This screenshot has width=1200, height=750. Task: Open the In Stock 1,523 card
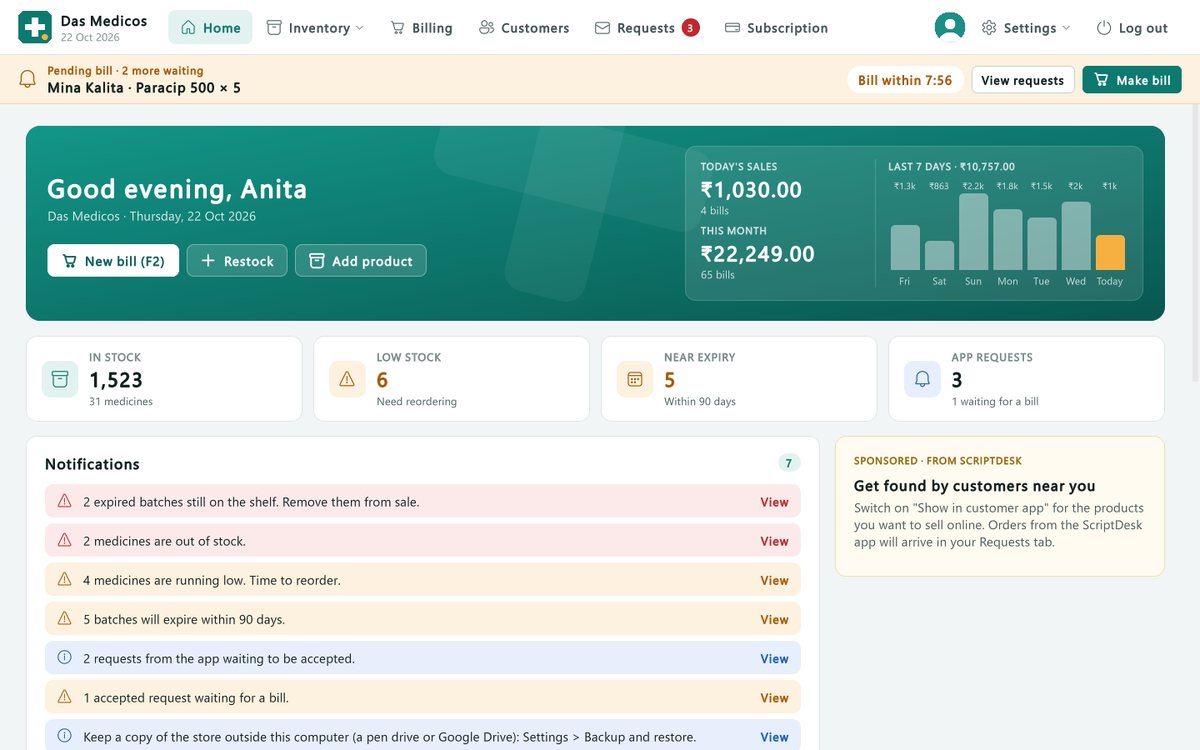[x=164, y=379]
